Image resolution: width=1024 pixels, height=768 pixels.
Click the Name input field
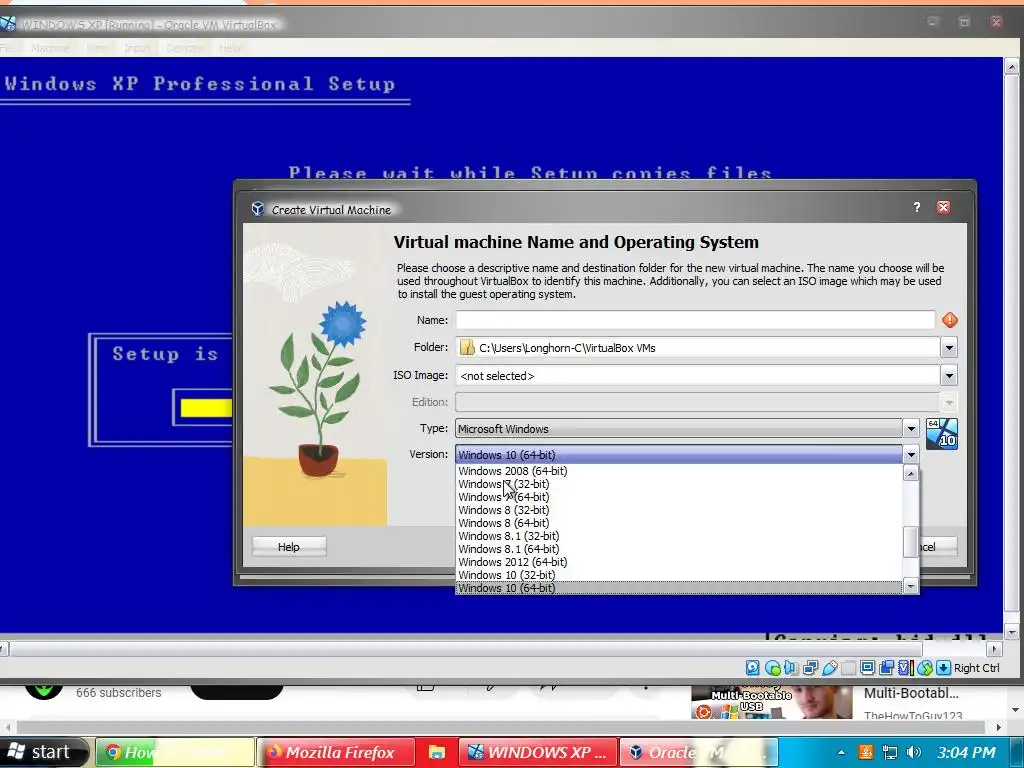695,320
